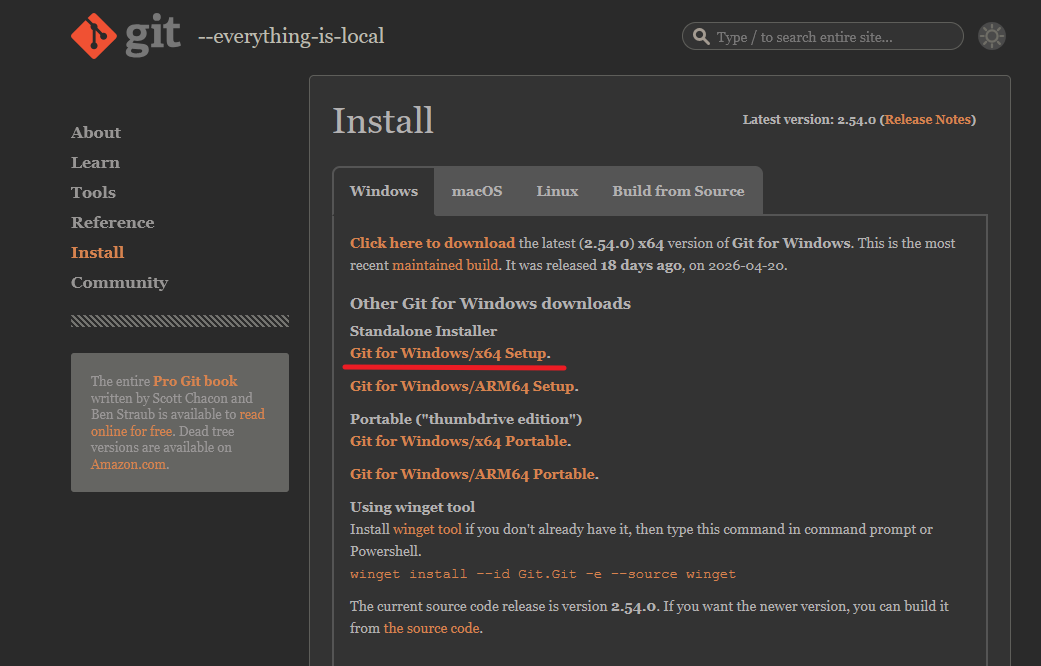Click the 'Install' page heading
This screenshot has width=1041, height=666.
383,121
